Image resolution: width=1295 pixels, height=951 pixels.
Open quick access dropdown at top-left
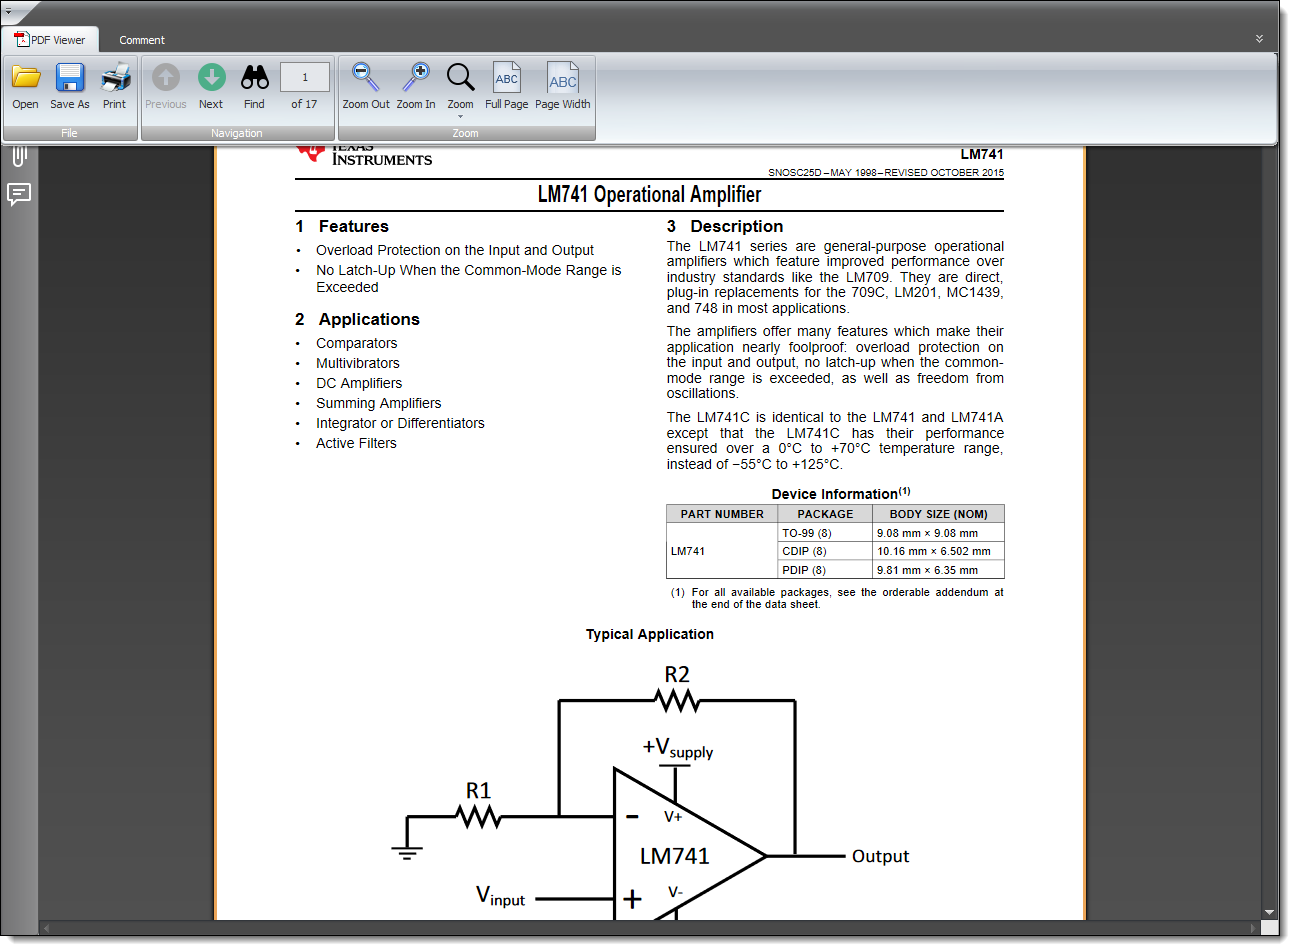[x=7, y=11]
